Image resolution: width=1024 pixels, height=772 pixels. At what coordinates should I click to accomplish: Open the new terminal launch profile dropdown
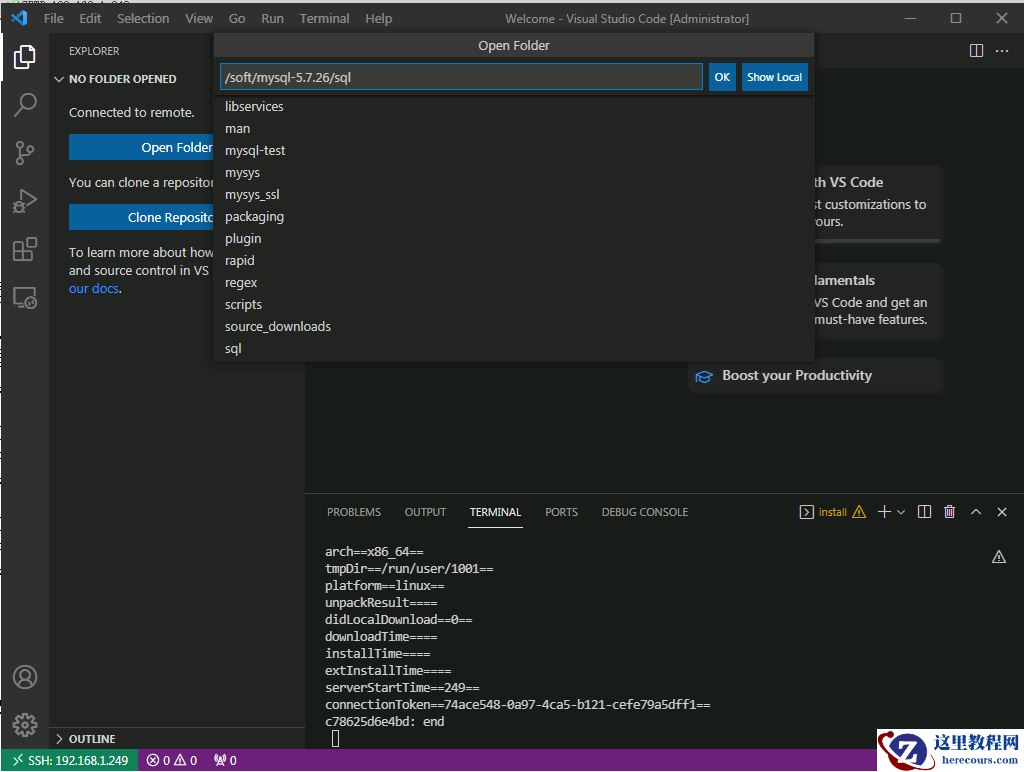(901, 512)
